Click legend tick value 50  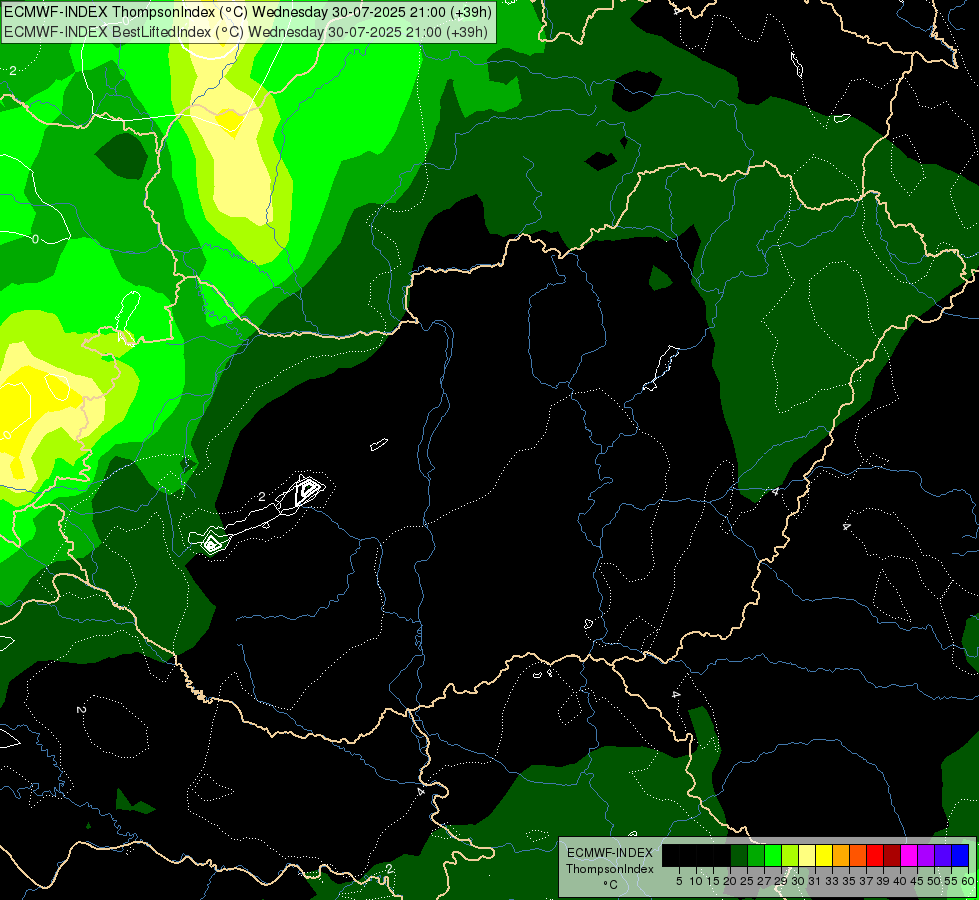tap(934, 881)
